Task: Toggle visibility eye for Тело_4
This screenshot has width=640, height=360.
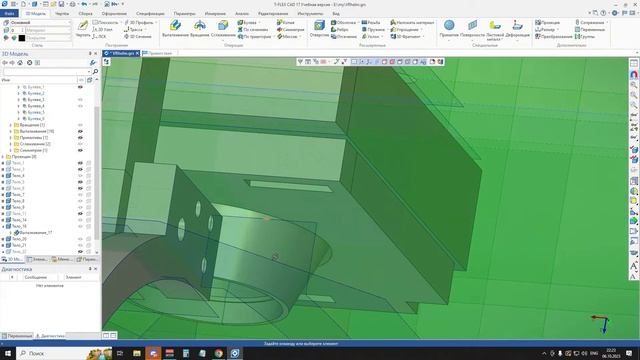Action: 80,176
